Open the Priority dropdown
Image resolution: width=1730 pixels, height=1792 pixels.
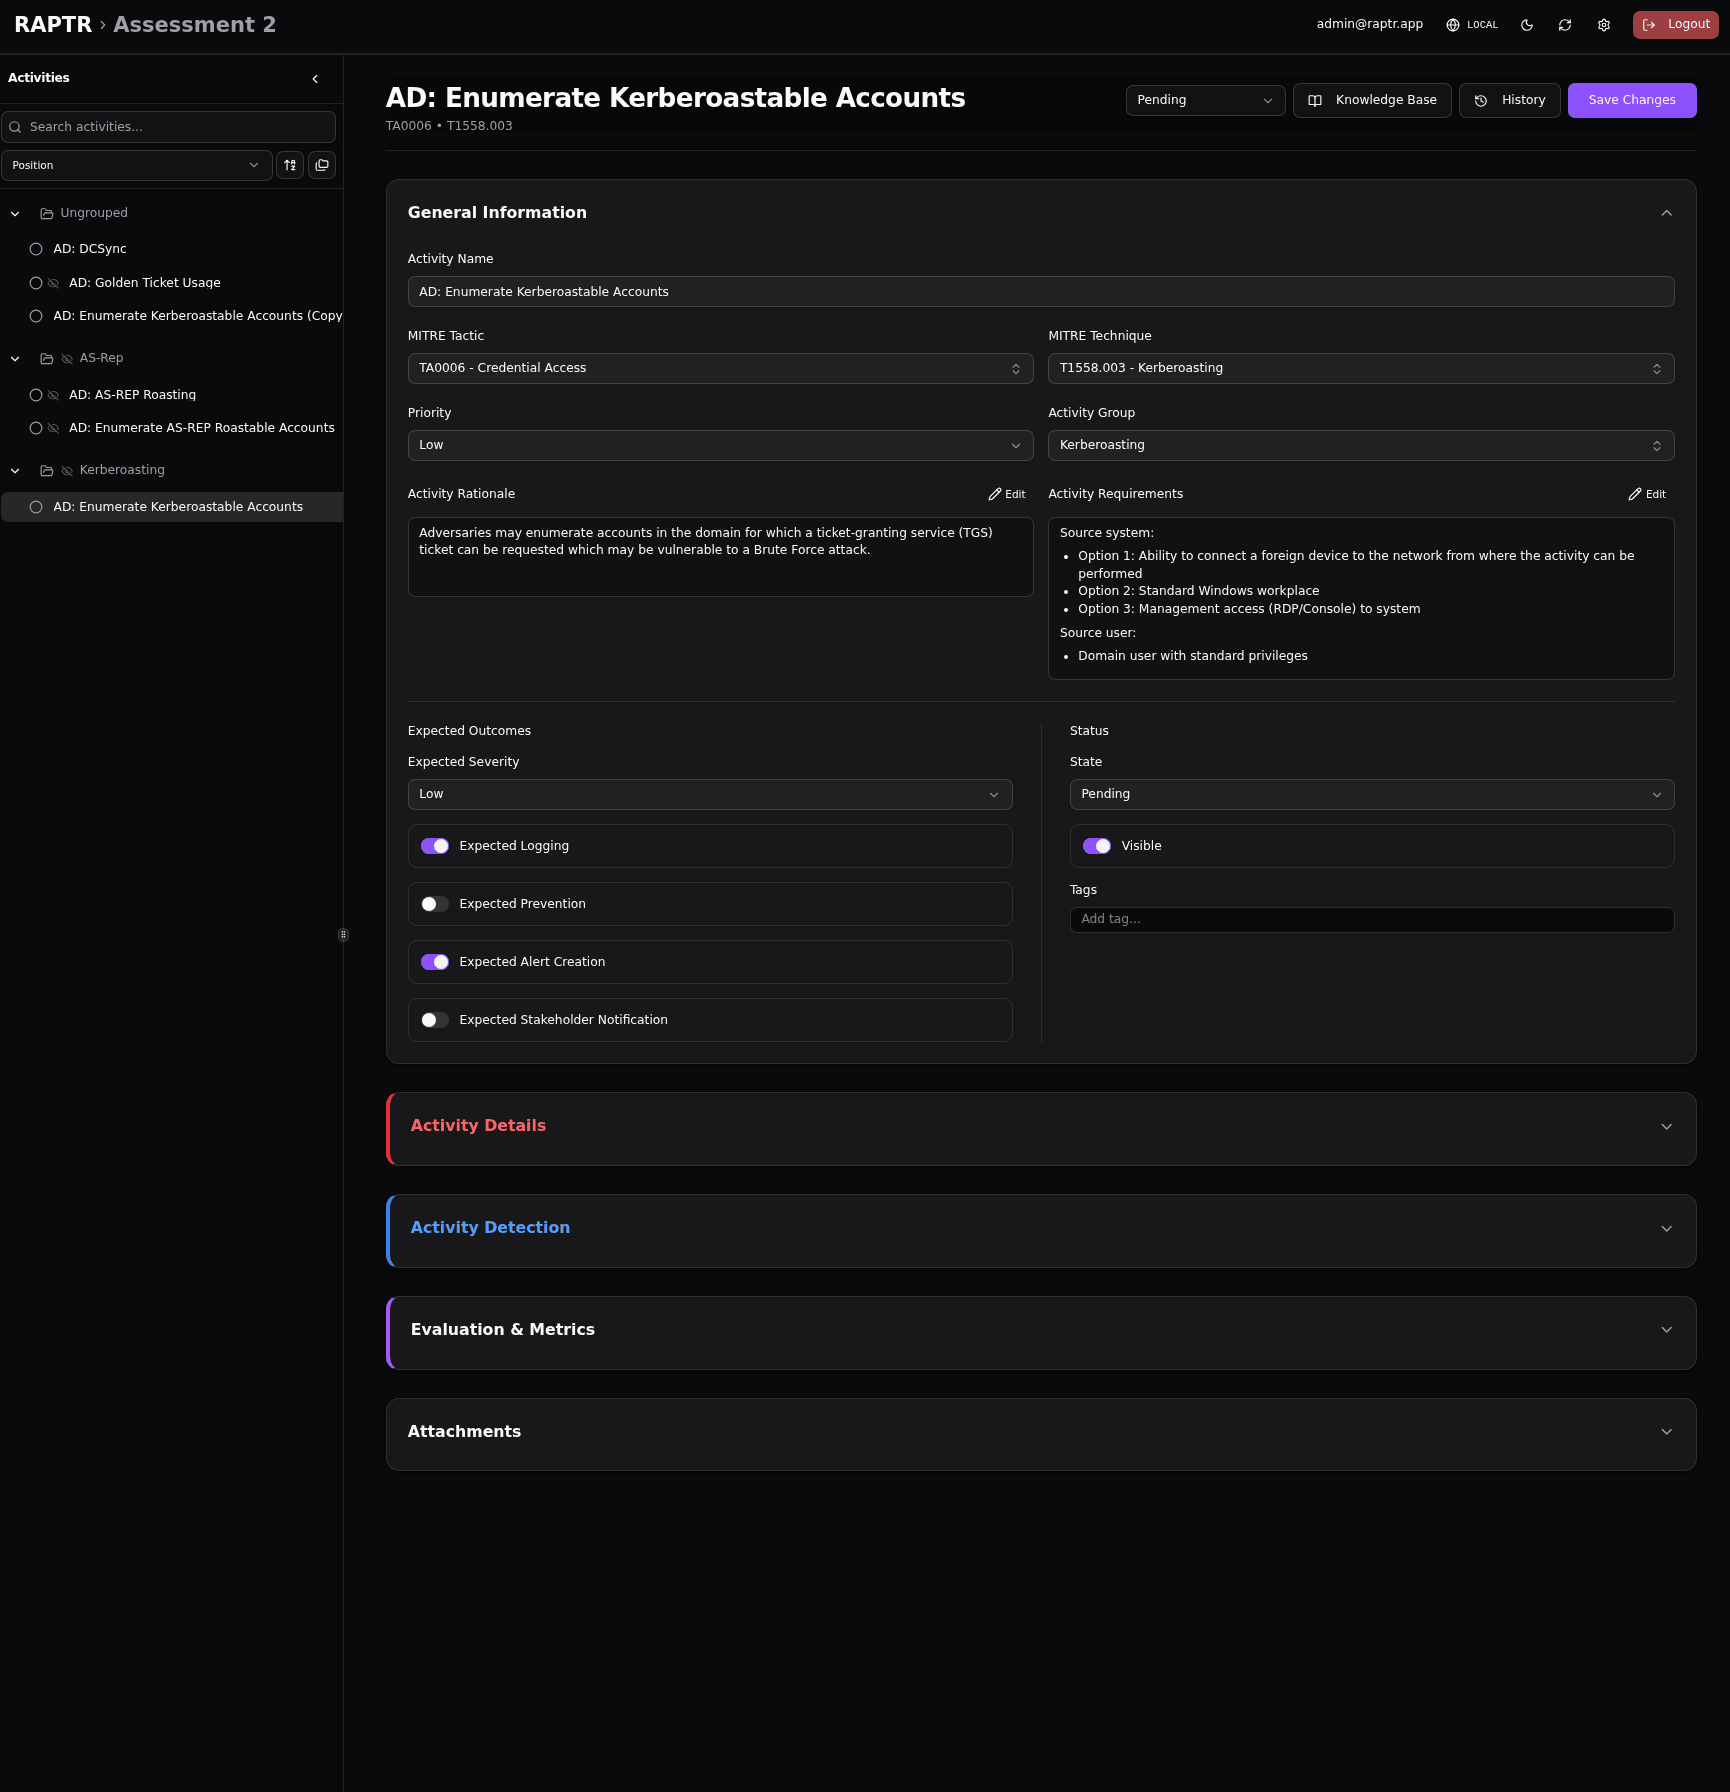[x=720, y=445]
